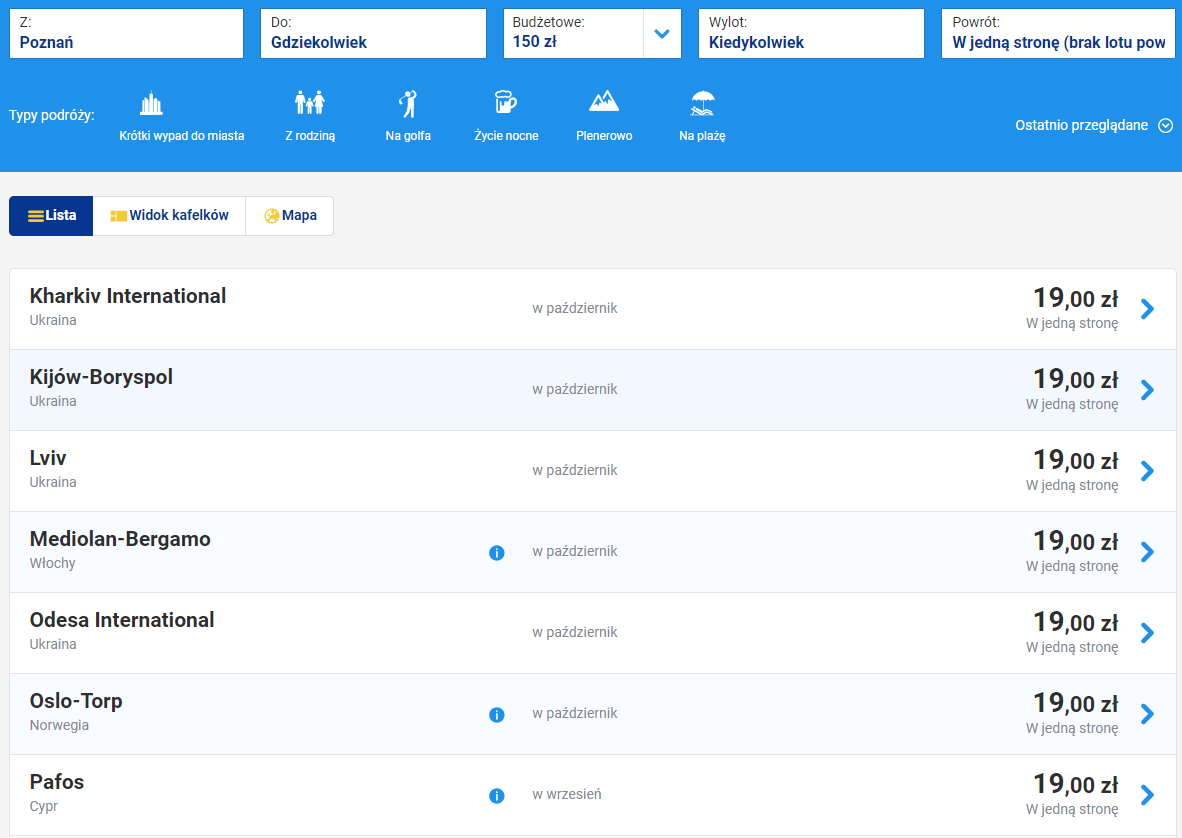Choose the outdoor mountains icon
Viewport: 1182px width, 838px height.
pos(604,103)
